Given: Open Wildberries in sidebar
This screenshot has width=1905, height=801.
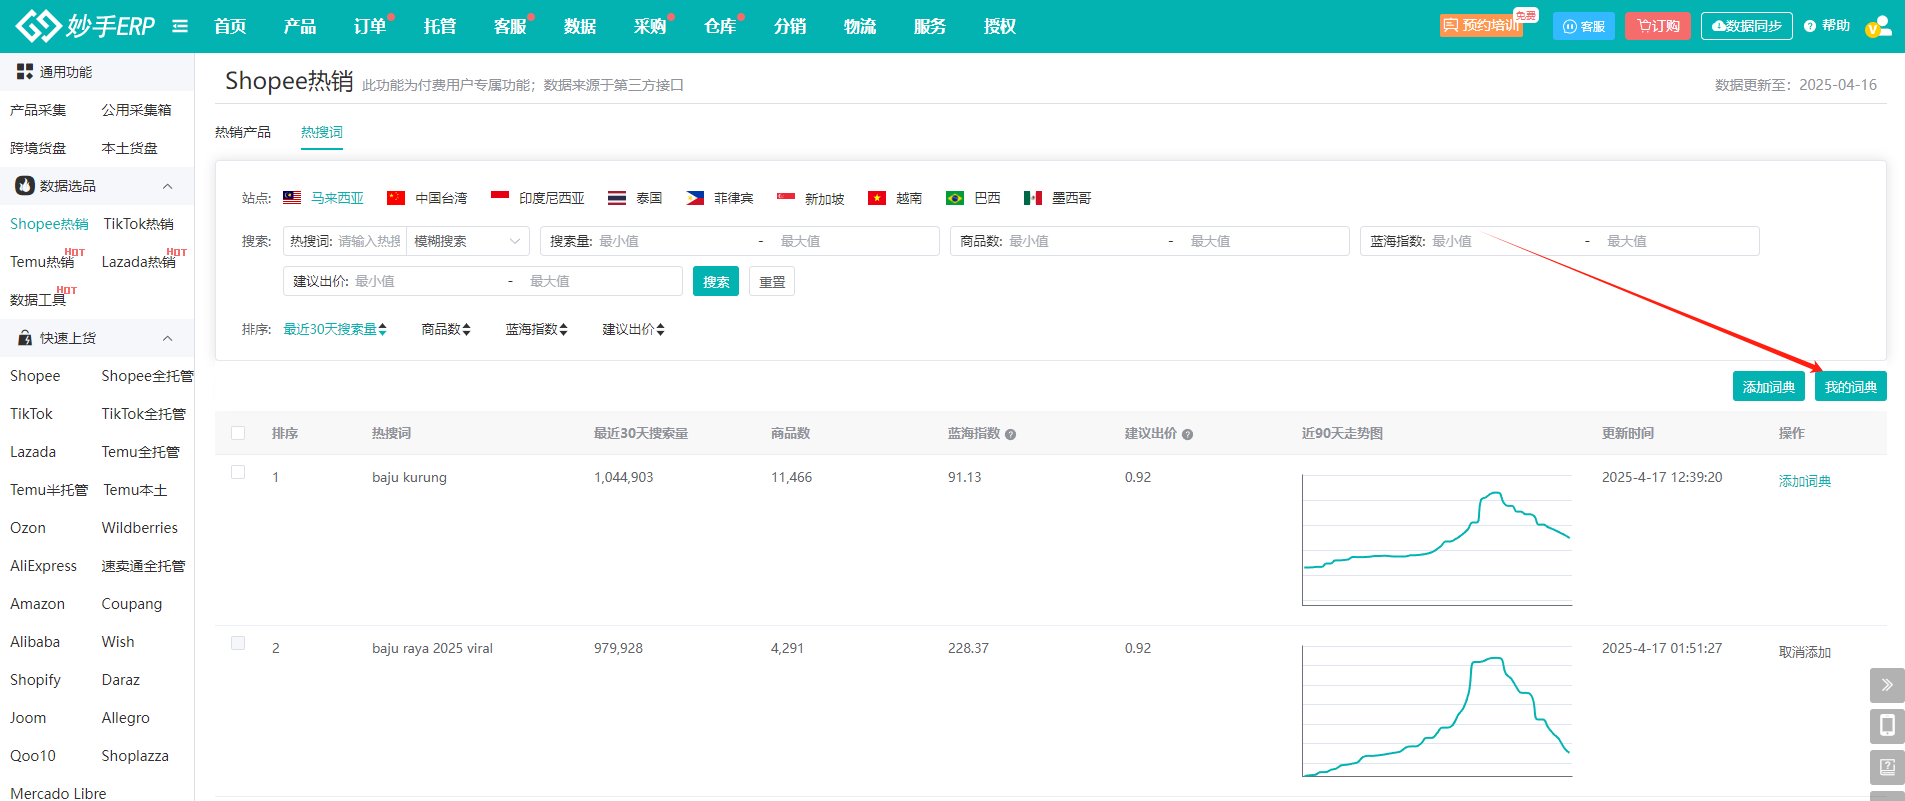Looking at the screenshot, I should (140, 528).
